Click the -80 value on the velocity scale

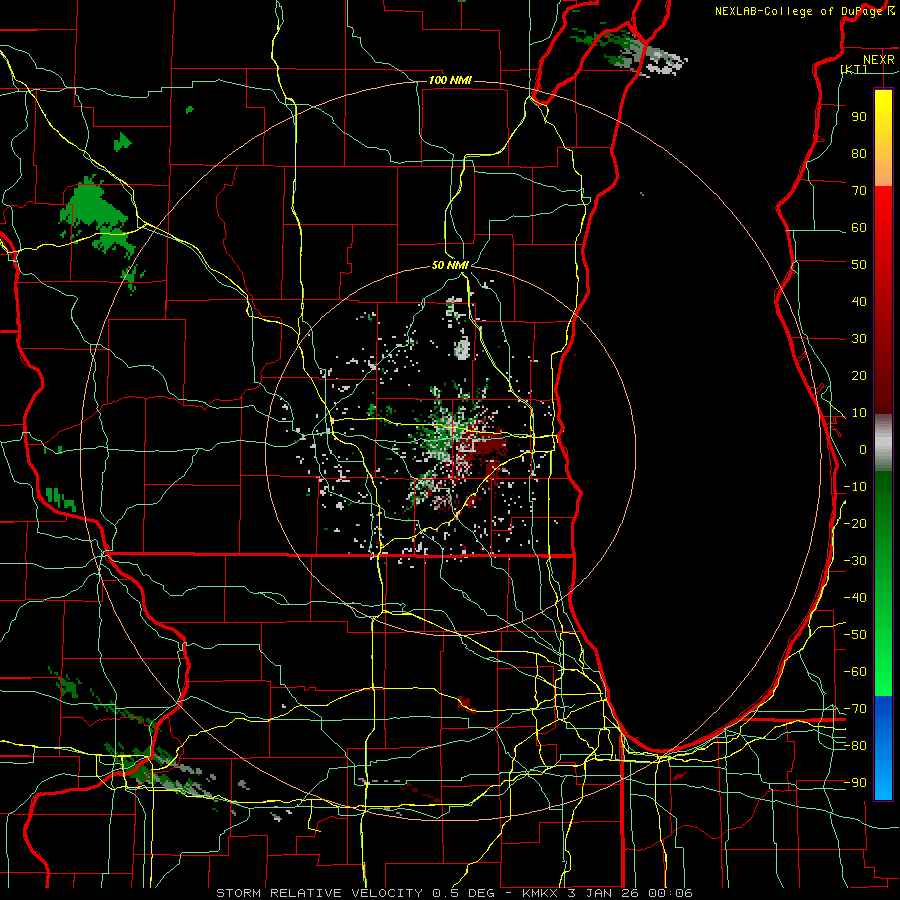(855, 746)
